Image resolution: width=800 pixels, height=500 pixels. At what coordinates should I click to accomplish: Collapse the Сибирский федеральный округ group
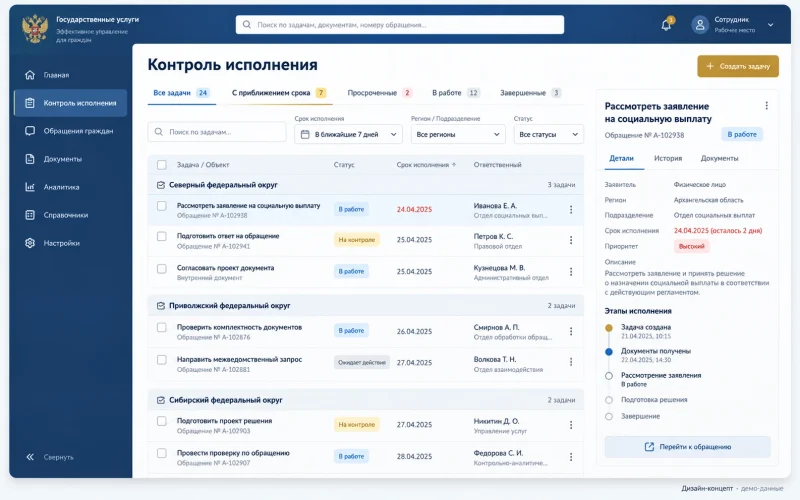[161, 401]
